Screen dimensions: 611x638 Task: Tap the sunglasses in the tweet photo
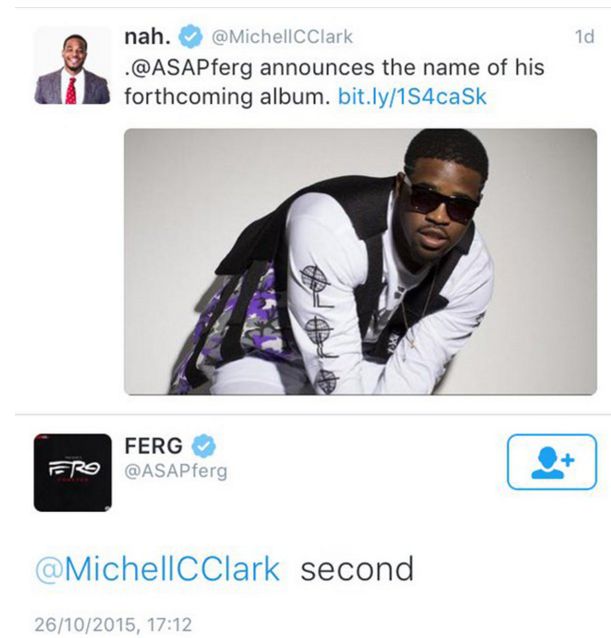point(444,202)
